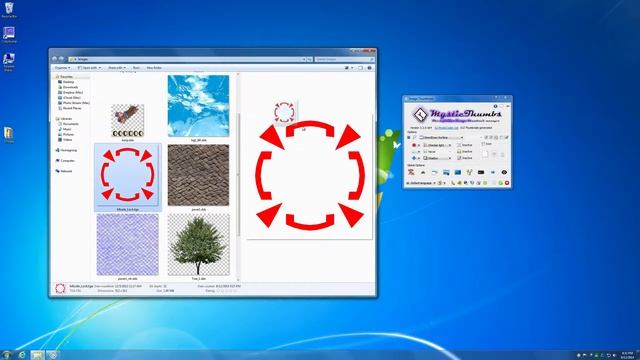640x360 pixels.
Task: Toggle the Scale checkbox in MysticThumbs
Action: tap(483, 144)
